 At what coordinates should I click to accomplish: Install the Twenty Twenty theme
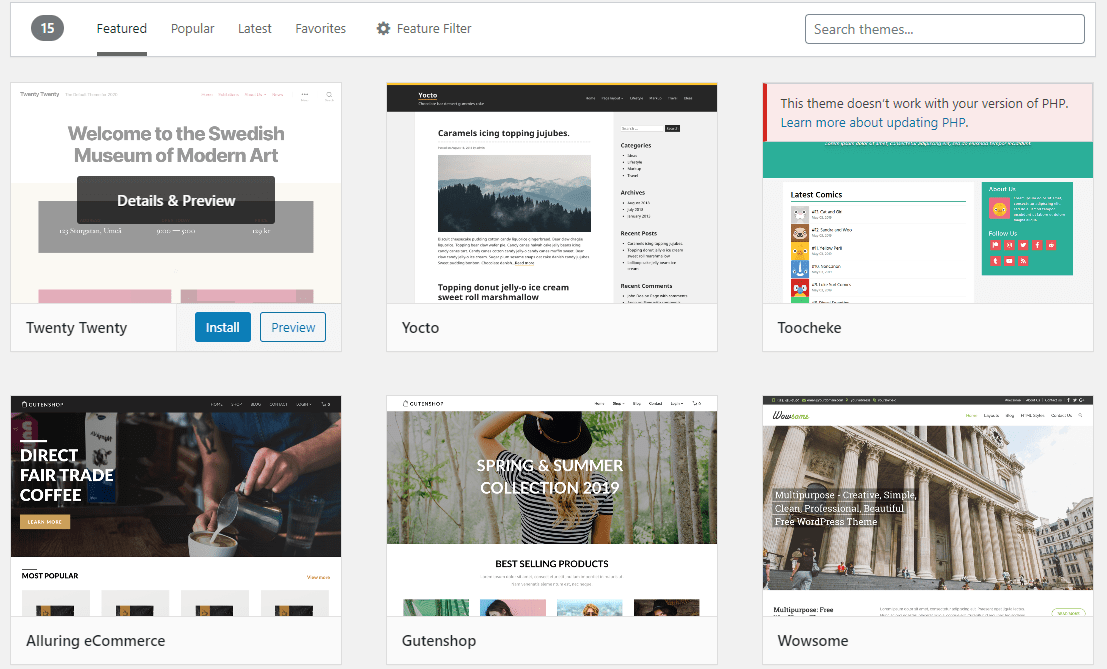click(222, 327)
